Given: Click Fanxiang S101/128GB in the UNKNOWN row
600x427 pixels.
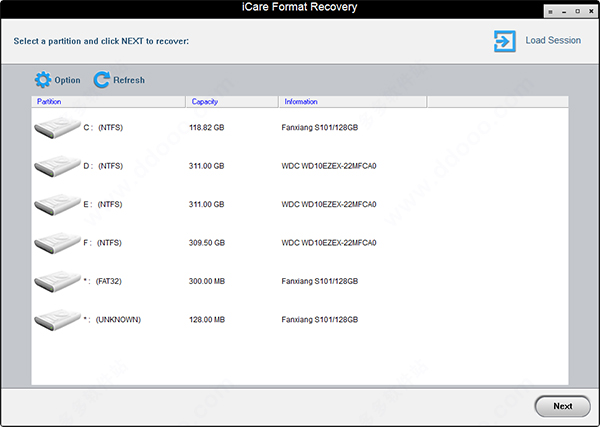Looking at the screenshot, I should tap(320, 319).
